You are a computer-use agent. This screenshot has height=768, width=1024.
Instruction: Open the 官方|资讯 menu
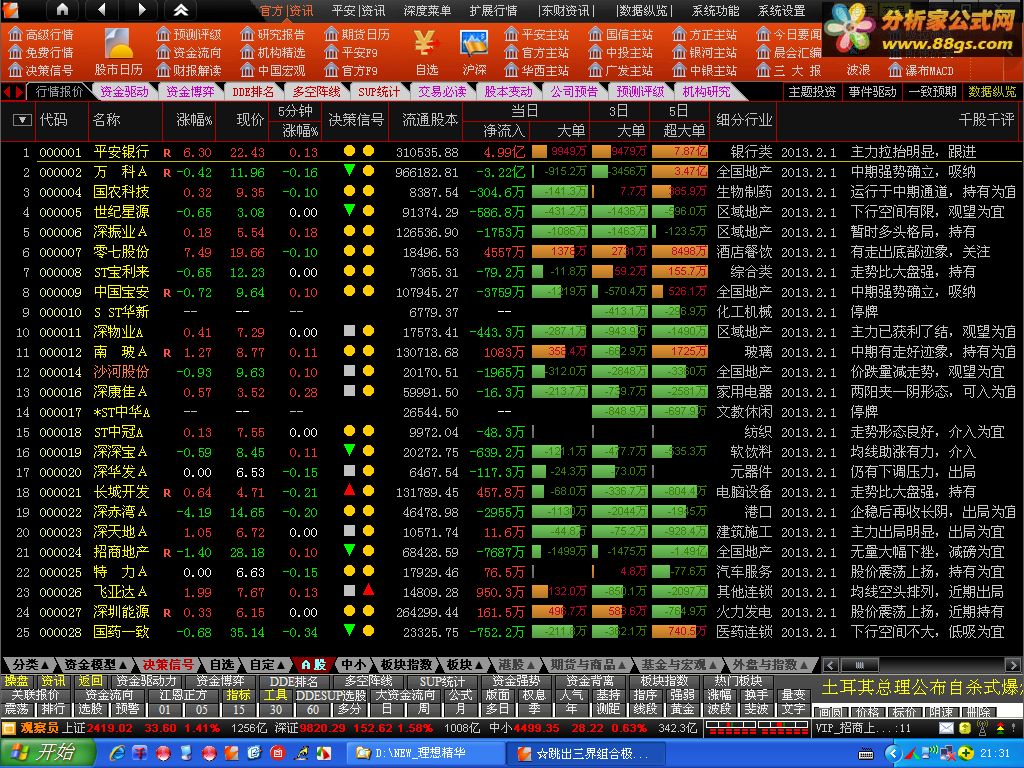[x=286, y=10]
